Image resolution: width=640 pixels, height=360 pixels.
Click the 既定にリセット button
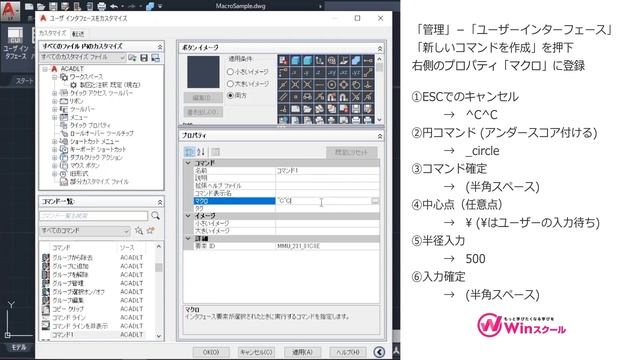(x=351, y=152)
